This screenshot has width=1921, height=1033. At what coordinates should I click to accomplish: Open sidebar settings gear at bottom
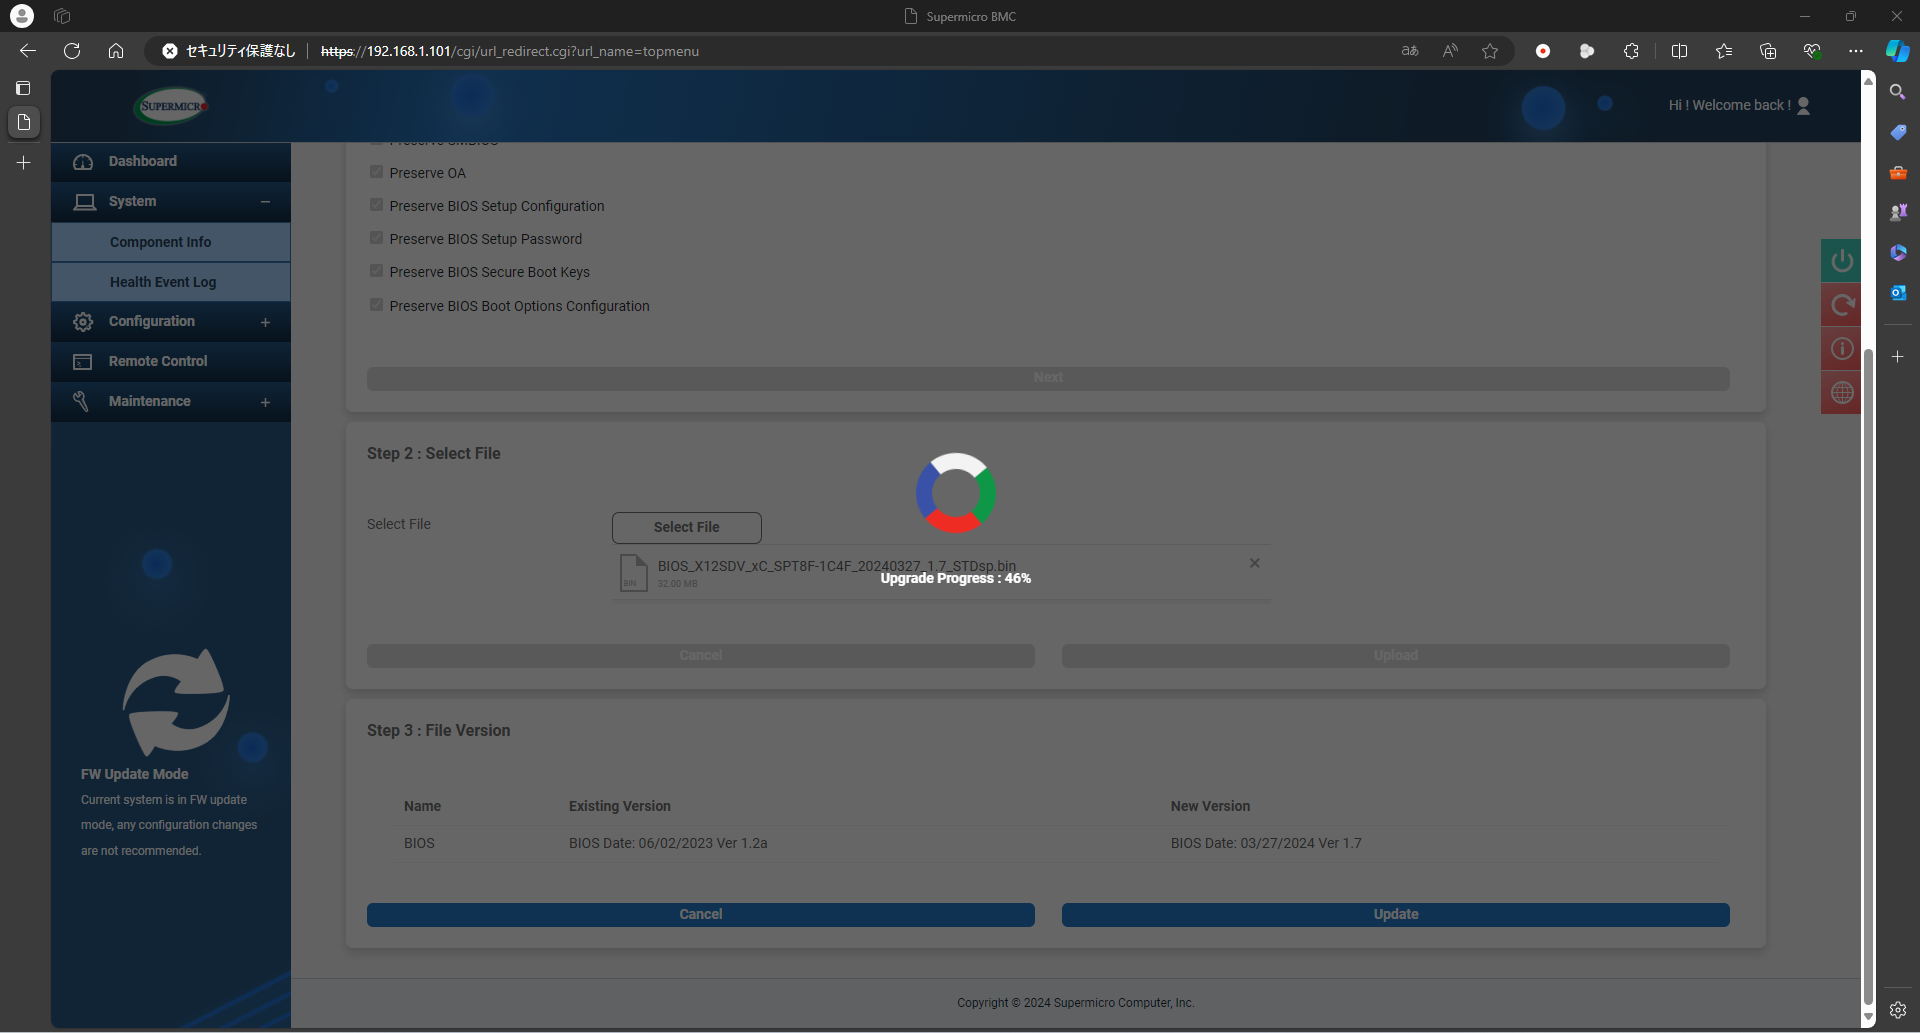(1897, 1010)
